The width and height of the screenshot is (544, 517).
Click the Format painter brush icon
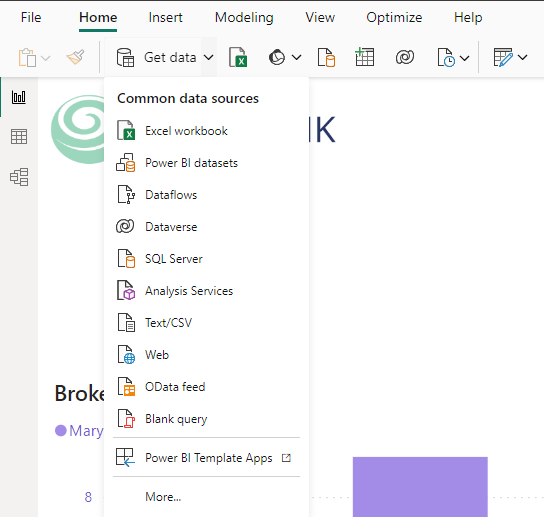tap(76, 57)
